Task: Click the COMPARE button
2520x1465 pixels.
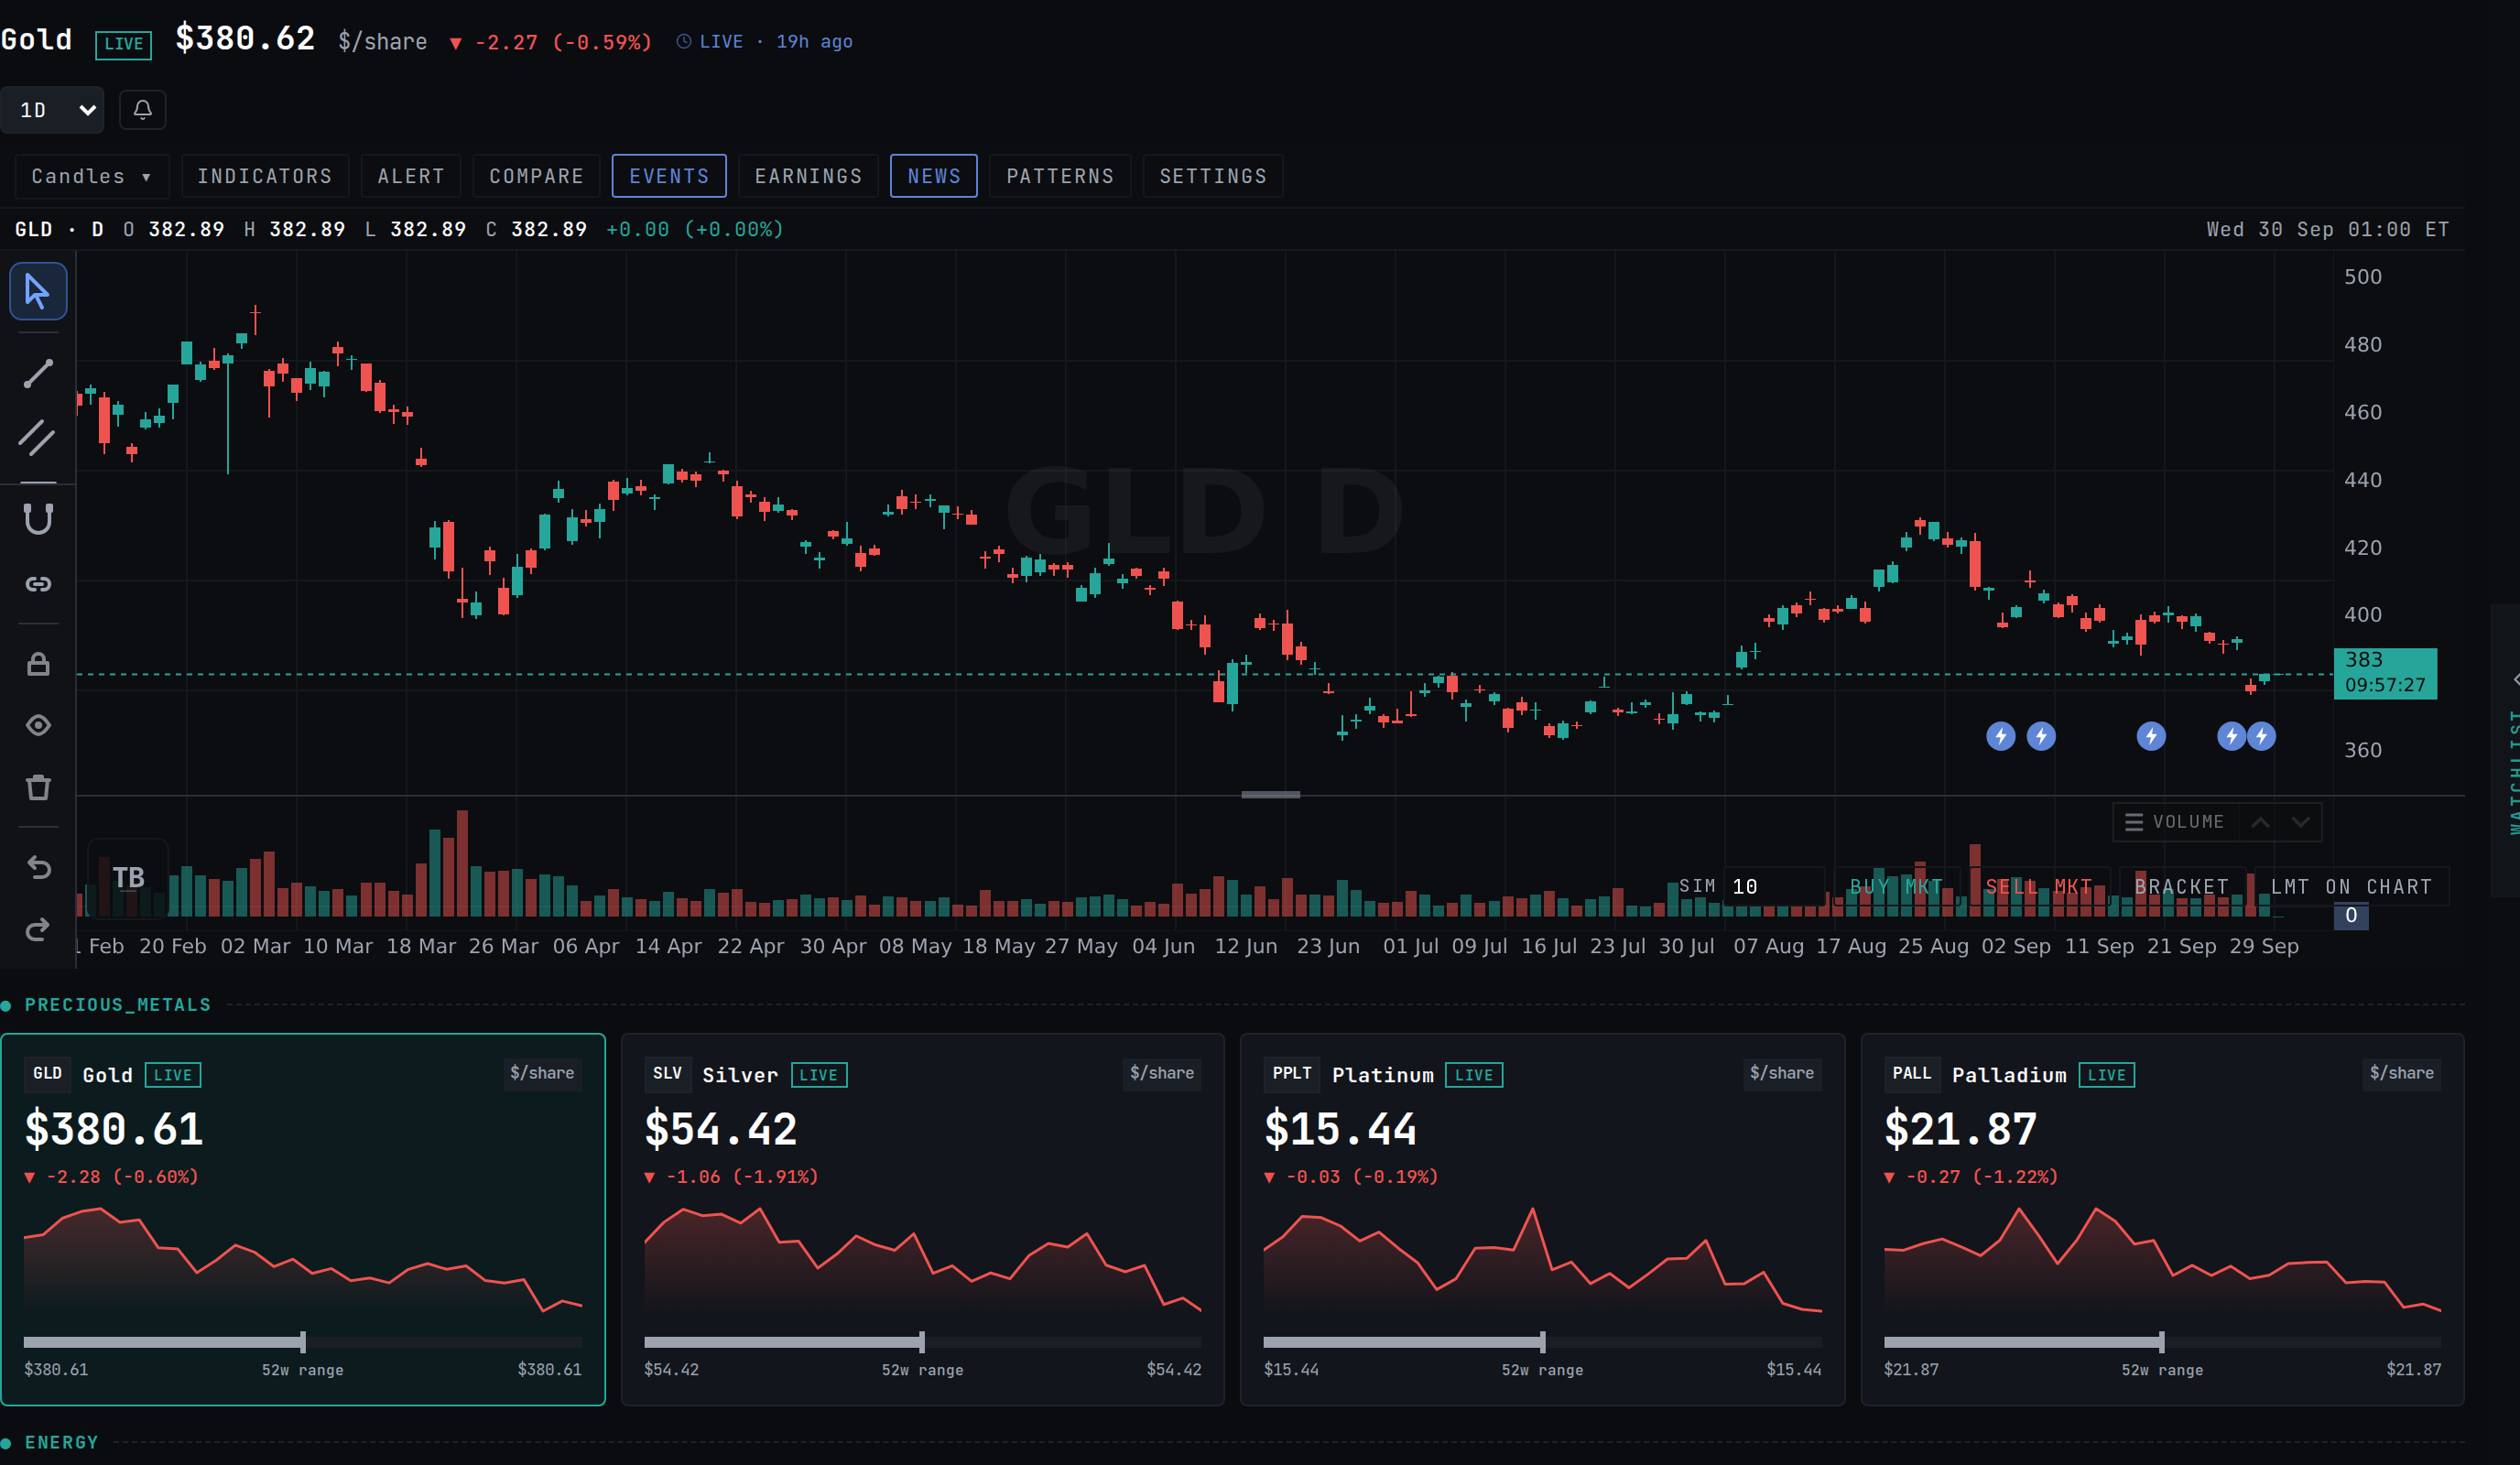Action: (537, 176)
